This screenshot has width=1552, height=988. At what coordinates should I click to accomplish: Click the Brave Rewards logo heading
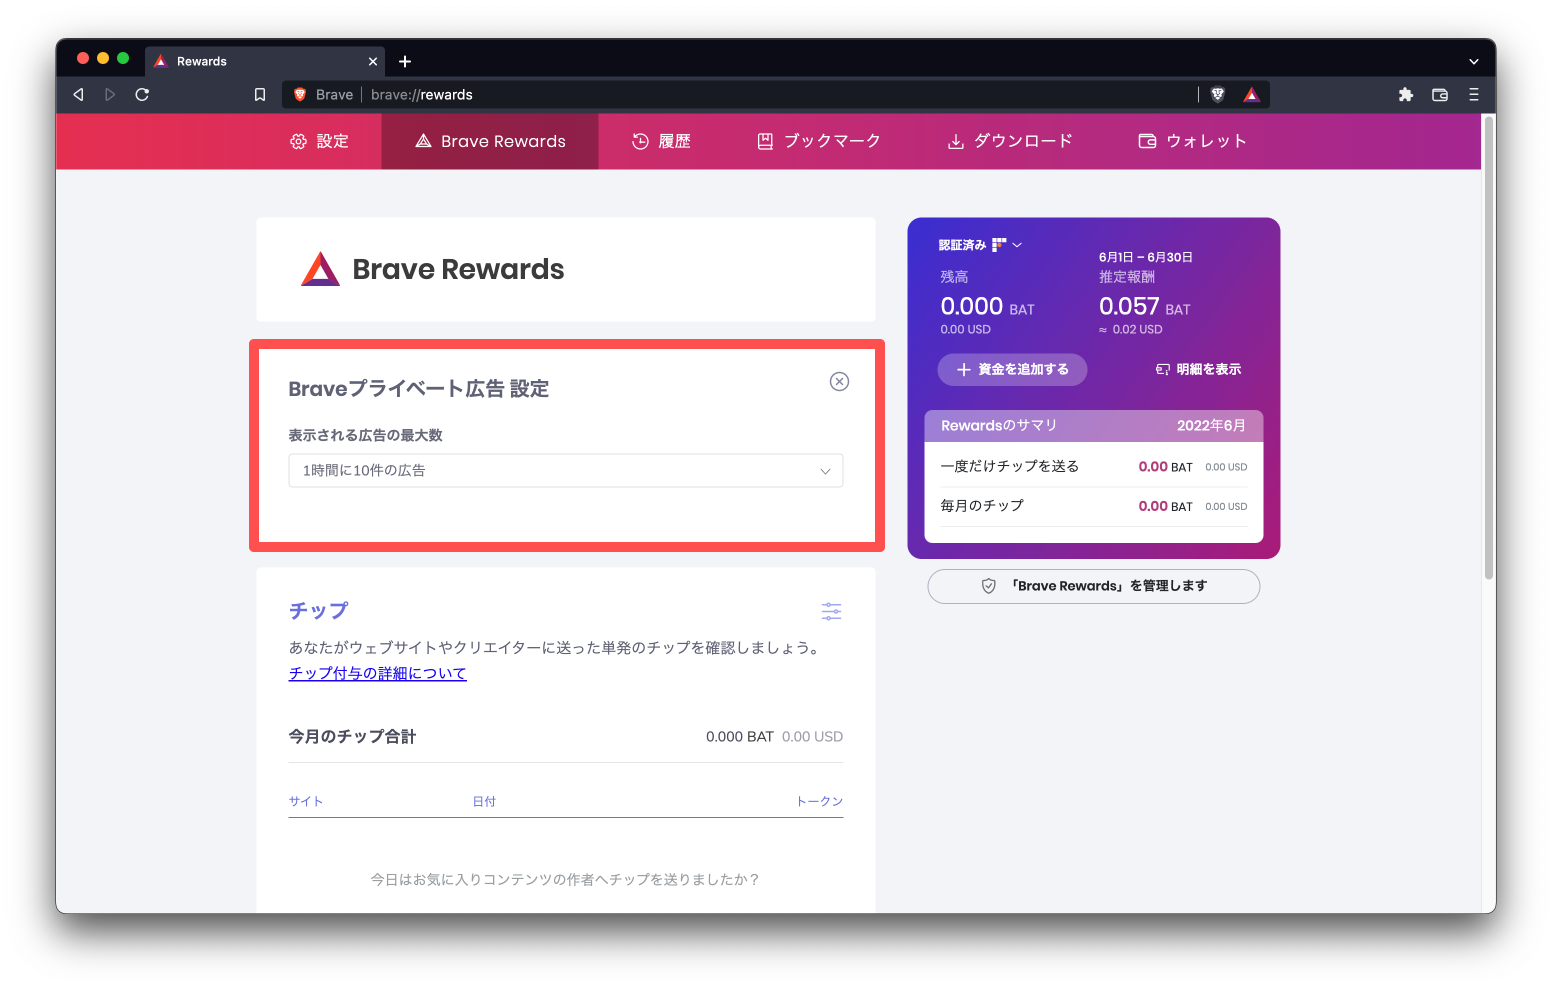433,269
